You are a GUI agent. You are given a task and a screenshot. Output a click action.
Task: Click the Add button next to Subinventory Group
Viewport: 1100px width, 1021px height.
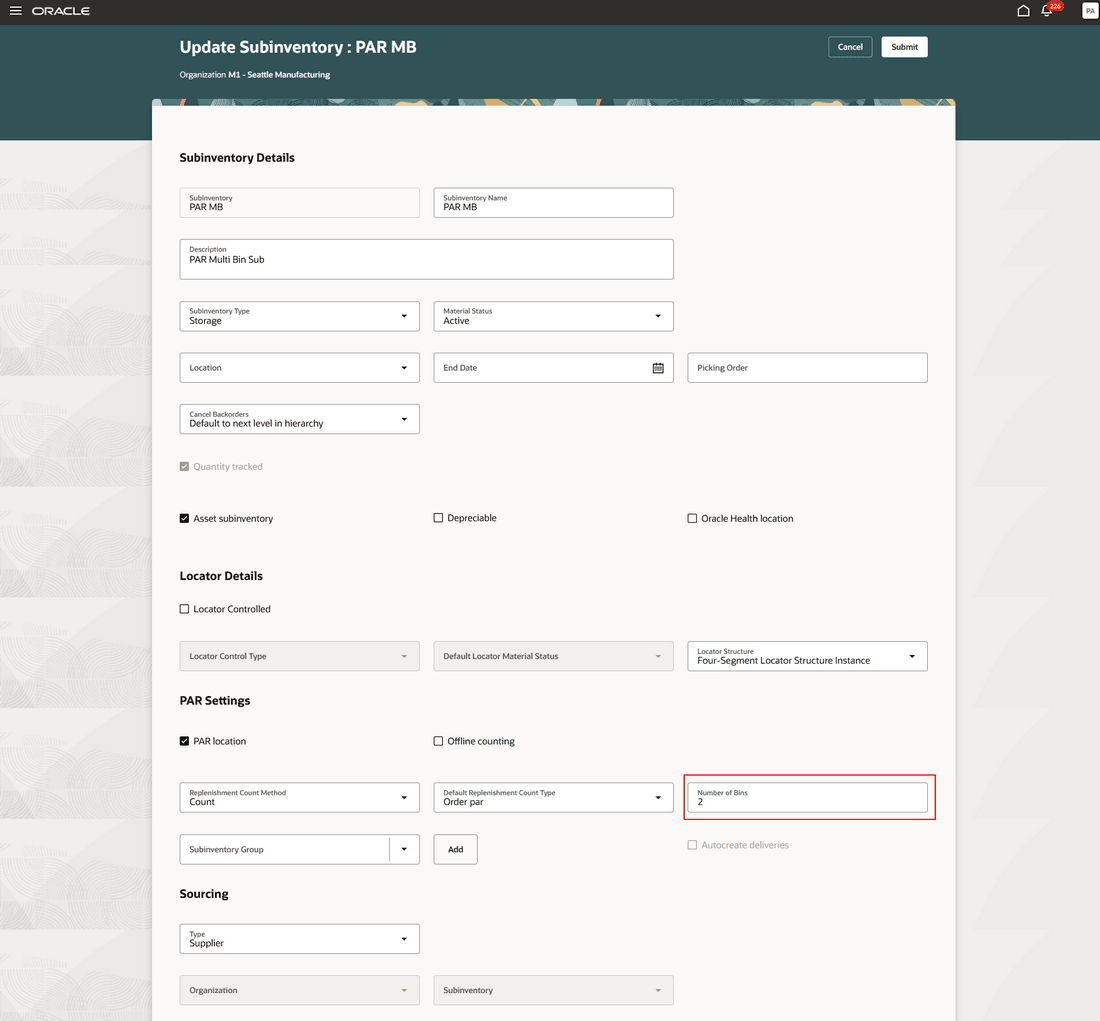coord(455,849)
